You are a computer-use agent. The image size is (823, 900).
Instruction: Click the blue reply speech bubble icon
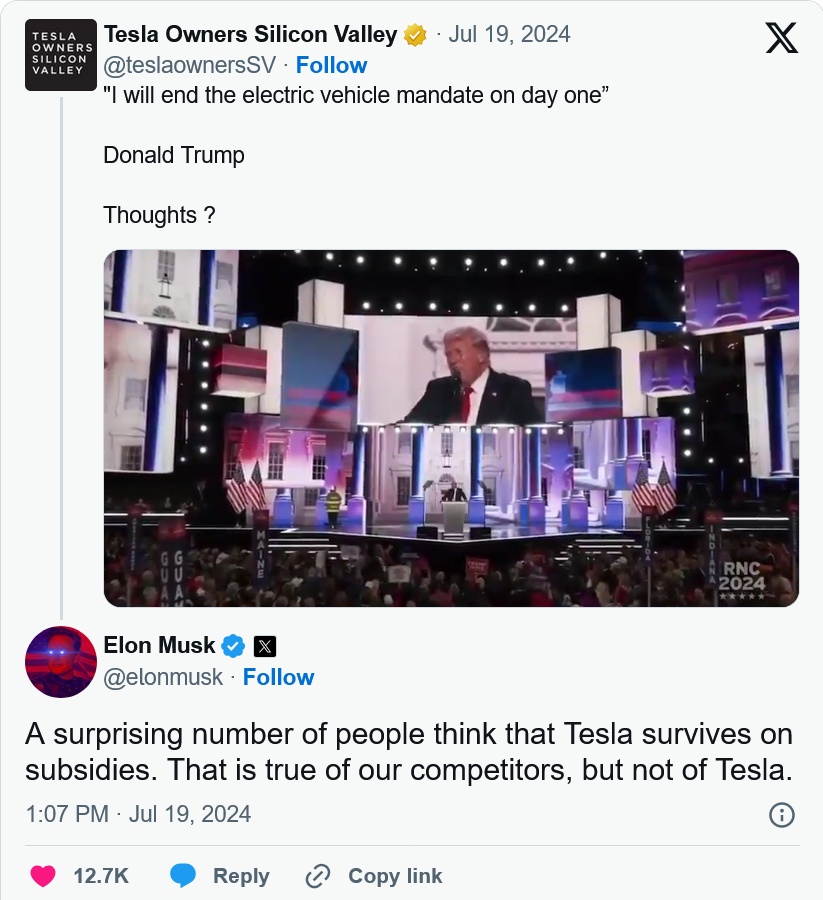[183, 876]
